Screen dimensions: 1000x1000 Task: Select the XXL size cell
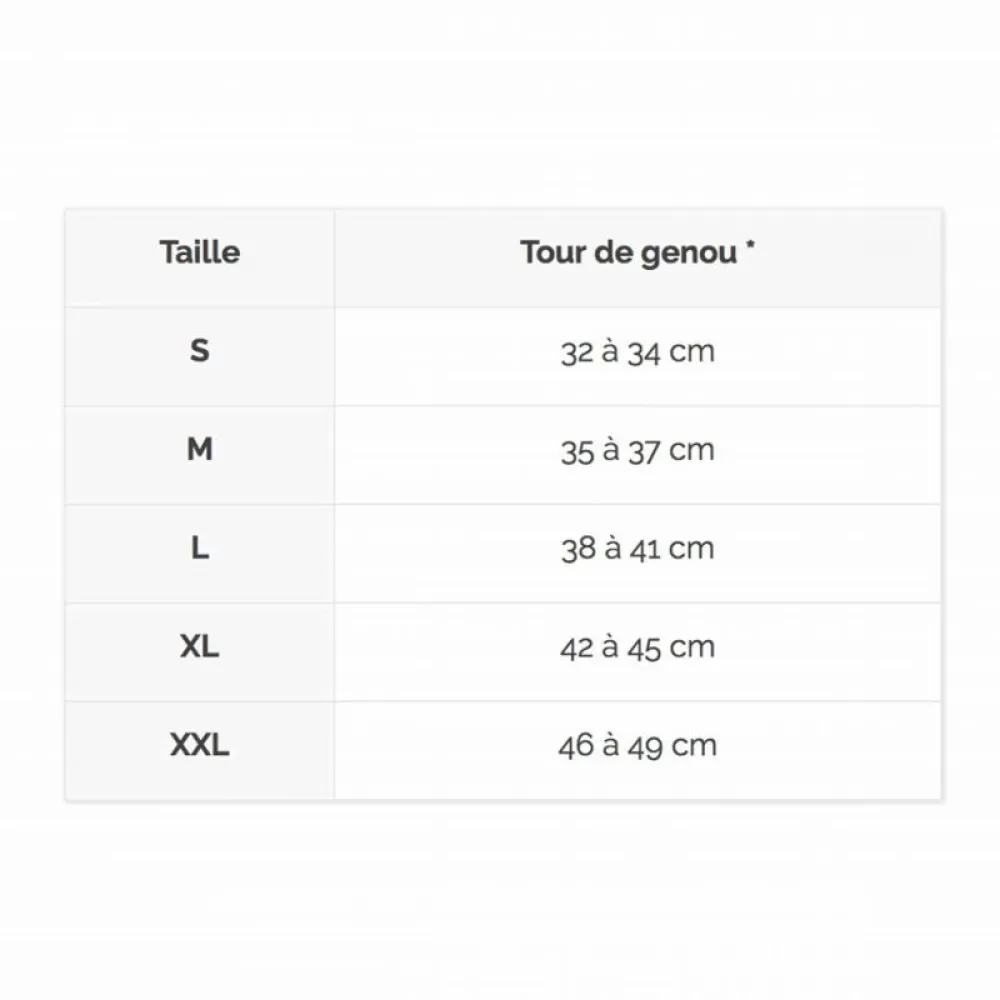[x=200, y=745]
